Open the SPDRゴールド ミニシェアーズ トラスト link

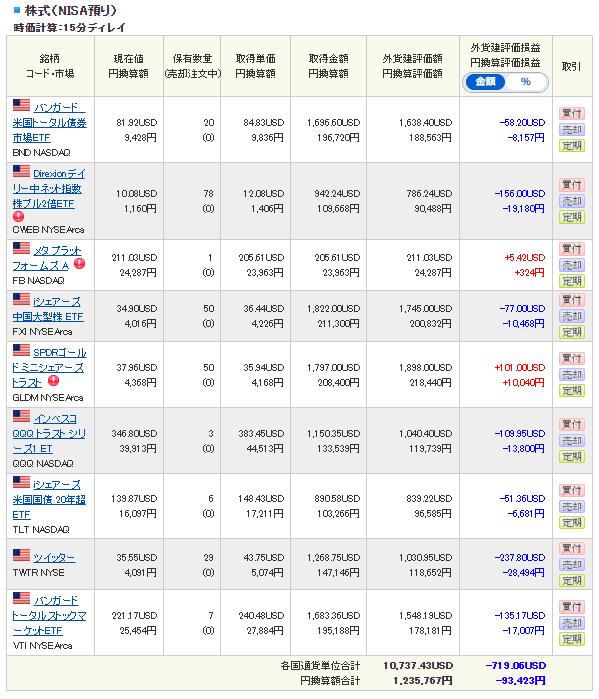click(x=49, y=367)
